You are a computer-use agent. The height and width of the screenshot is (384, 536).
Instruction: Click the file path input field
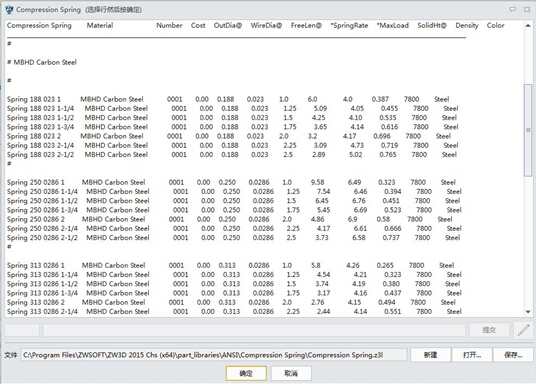click(214, 355)
